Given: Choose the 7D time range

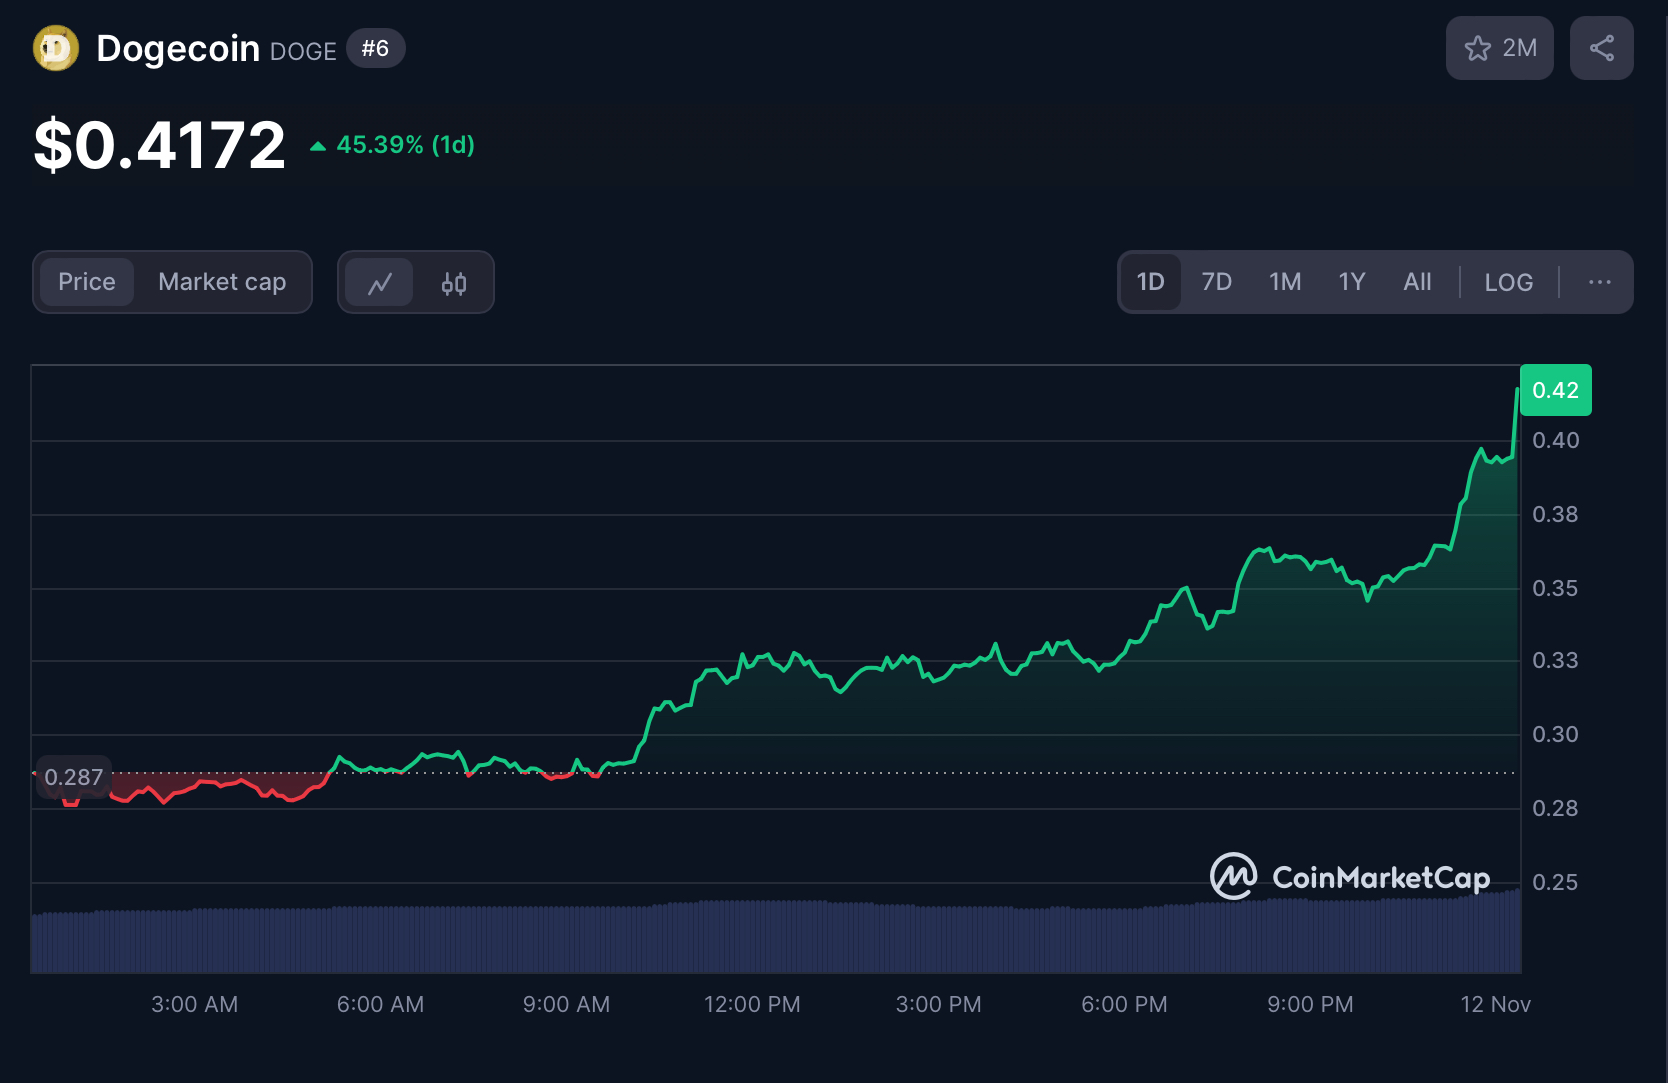Looking at the screenshot, I should (1216, 282).
